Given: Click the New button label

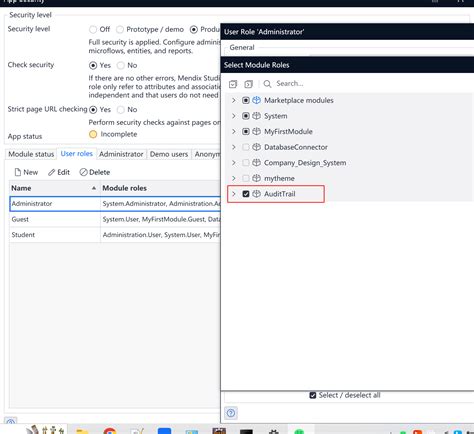Looking at the screenshot, I should [x=31, y=172].
